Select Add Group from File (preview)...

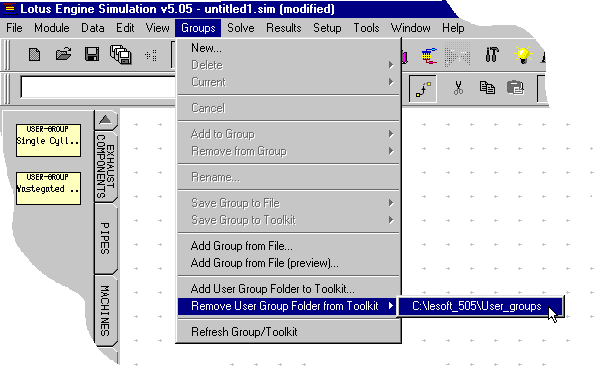click(288, 263)
